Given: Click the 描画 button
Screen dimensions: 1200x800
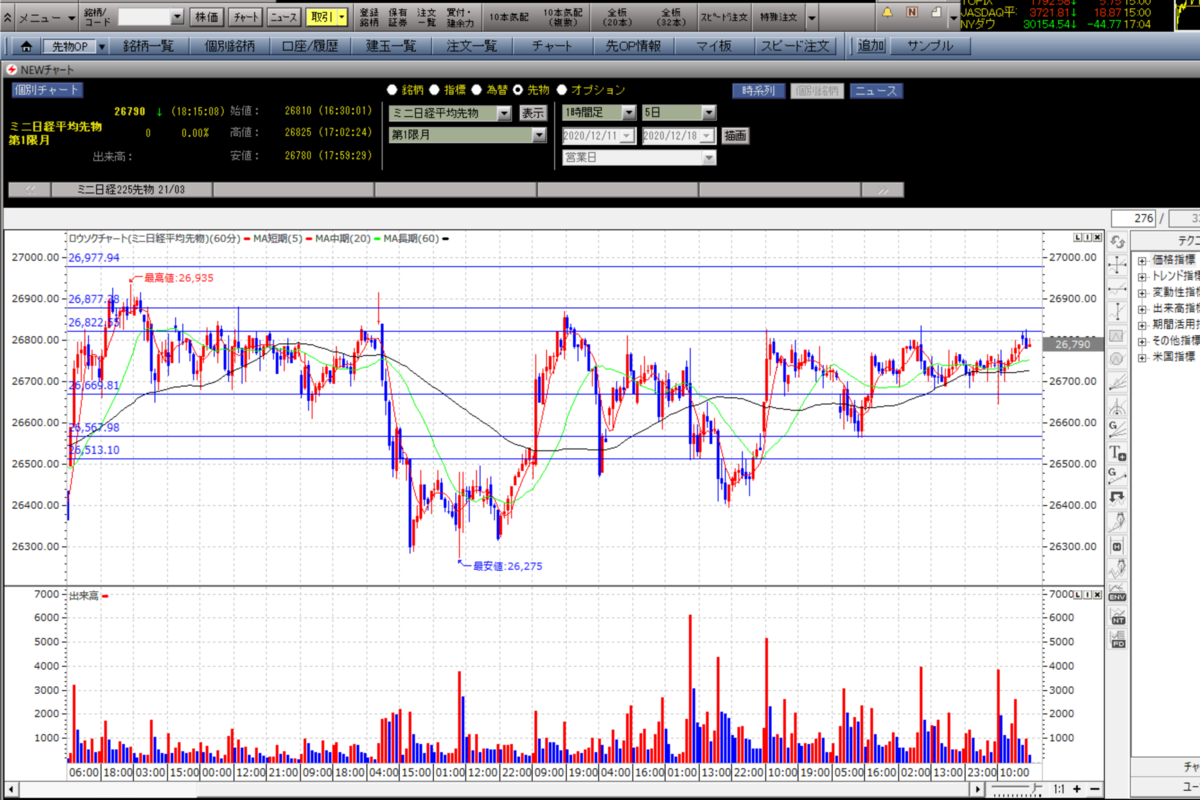Looking at the screenshot, I should coord(735,135).
